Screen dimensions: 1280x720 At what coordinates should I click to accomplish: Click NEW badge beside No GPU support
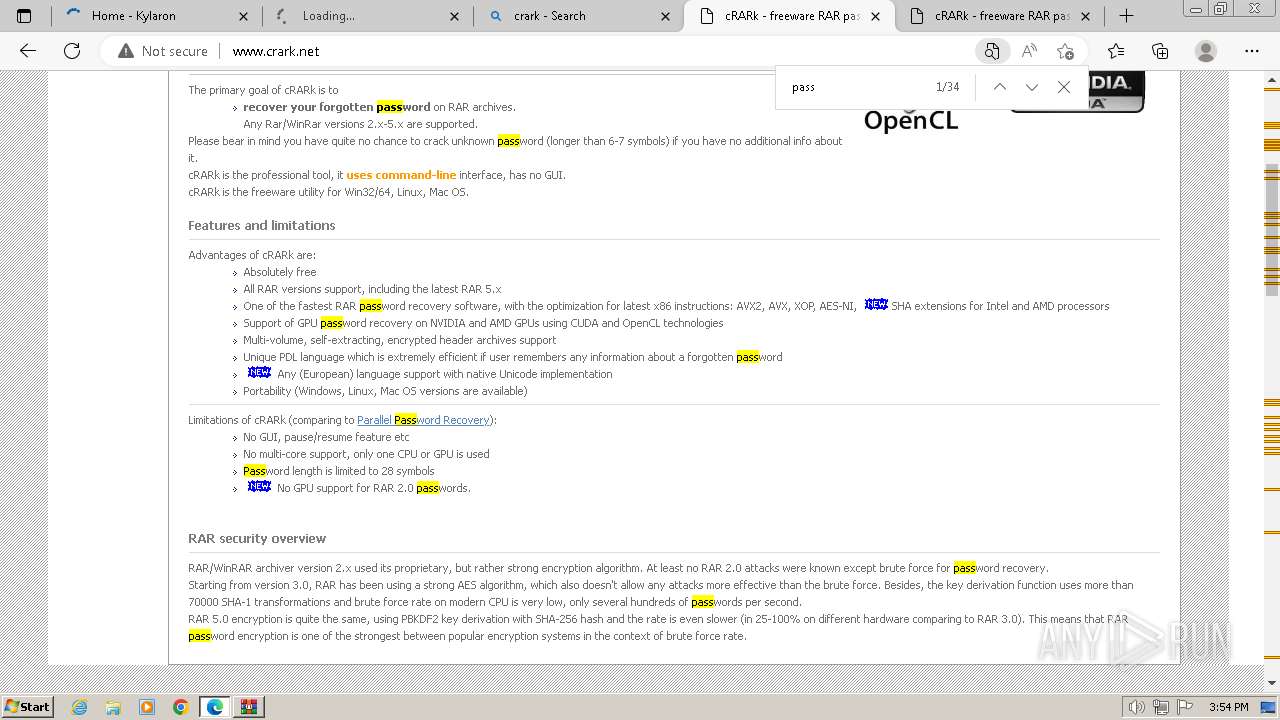pos(259,486)
